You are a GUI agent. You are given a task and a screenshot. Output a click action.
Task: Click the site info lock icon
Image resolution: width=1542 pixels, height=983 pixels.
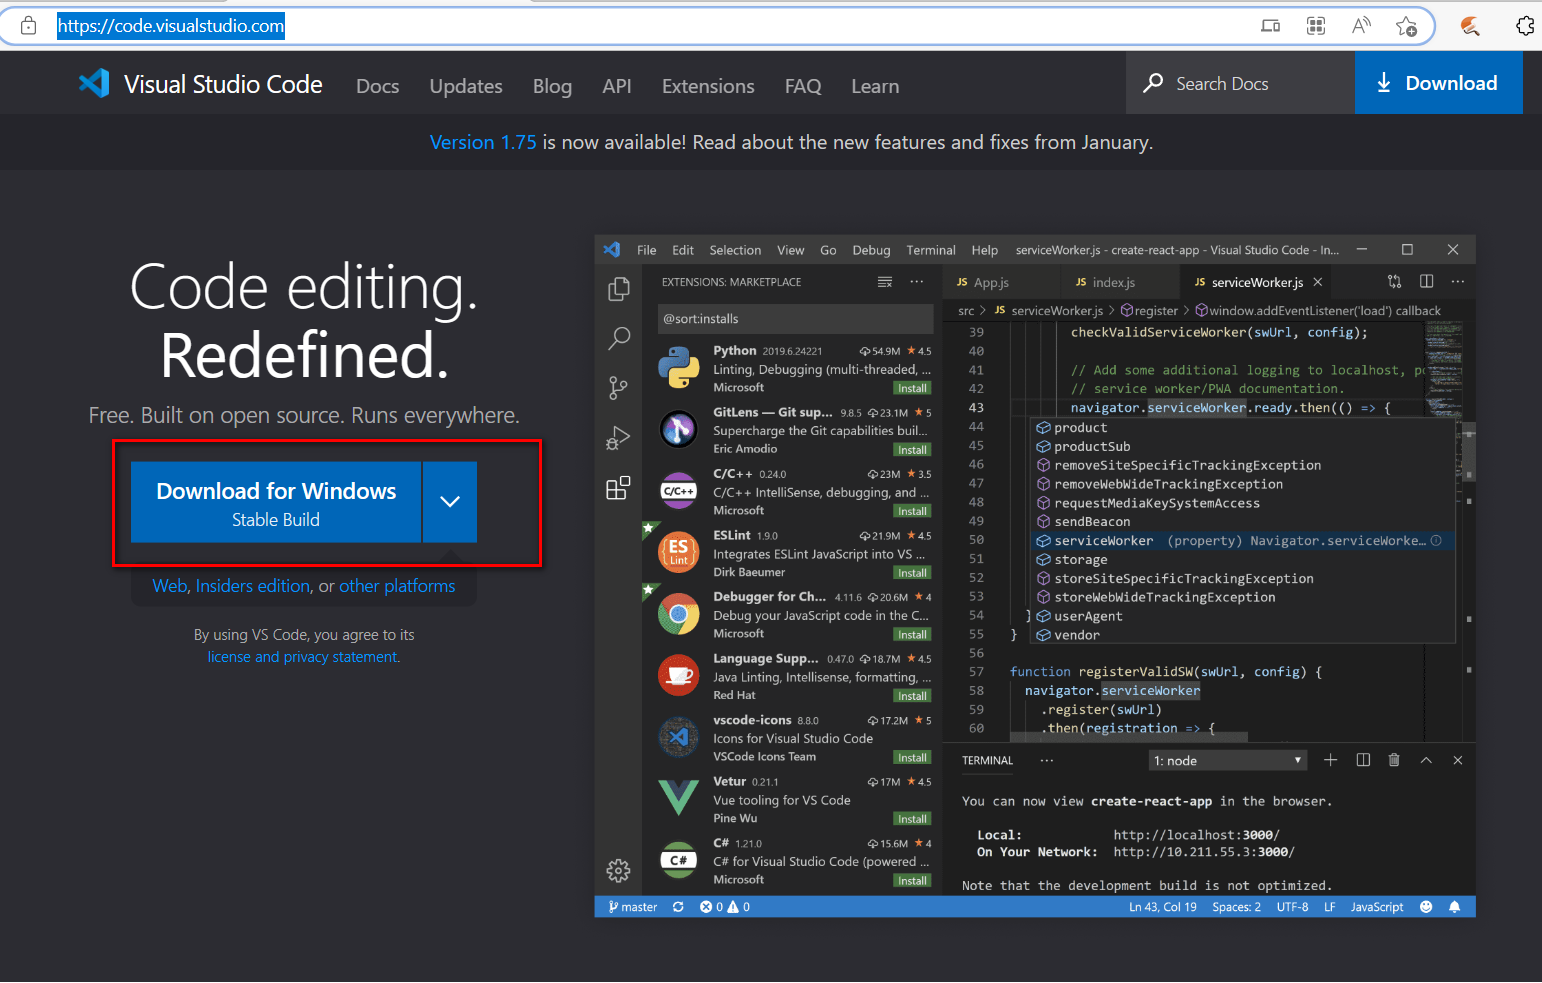point(29,26)
